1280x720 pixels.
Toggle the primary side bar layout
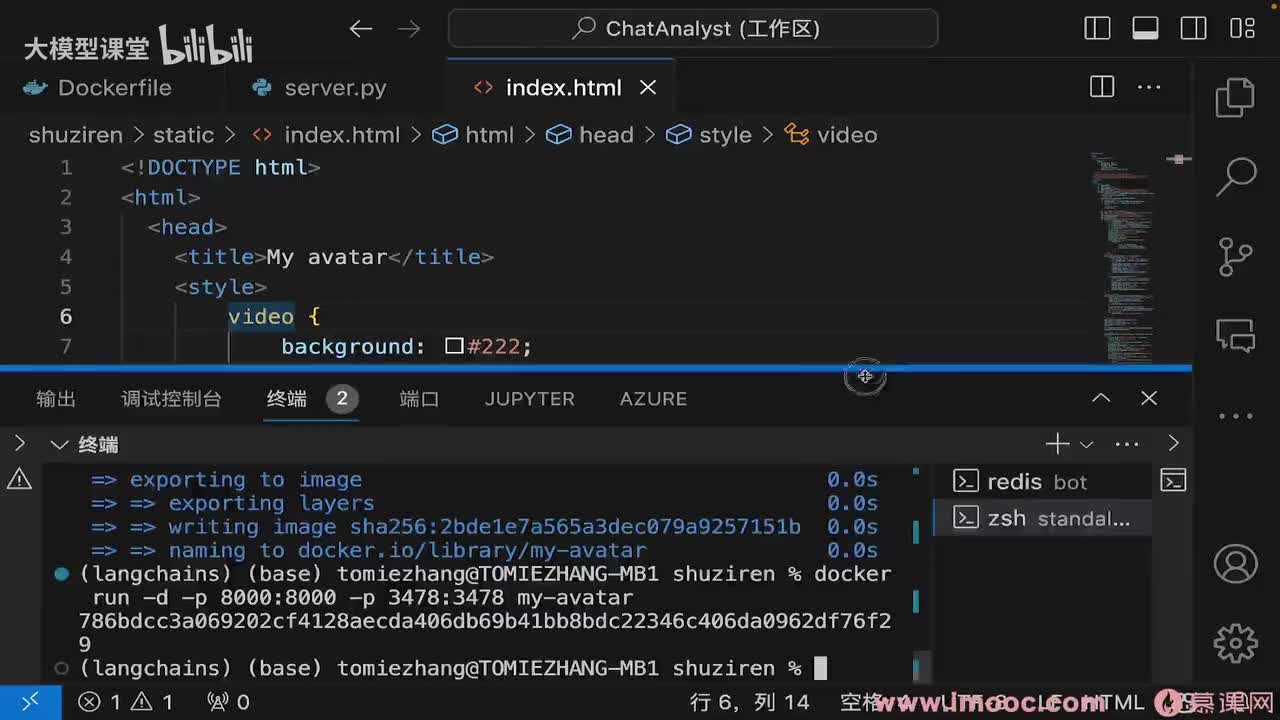[x=1097, y=28]
